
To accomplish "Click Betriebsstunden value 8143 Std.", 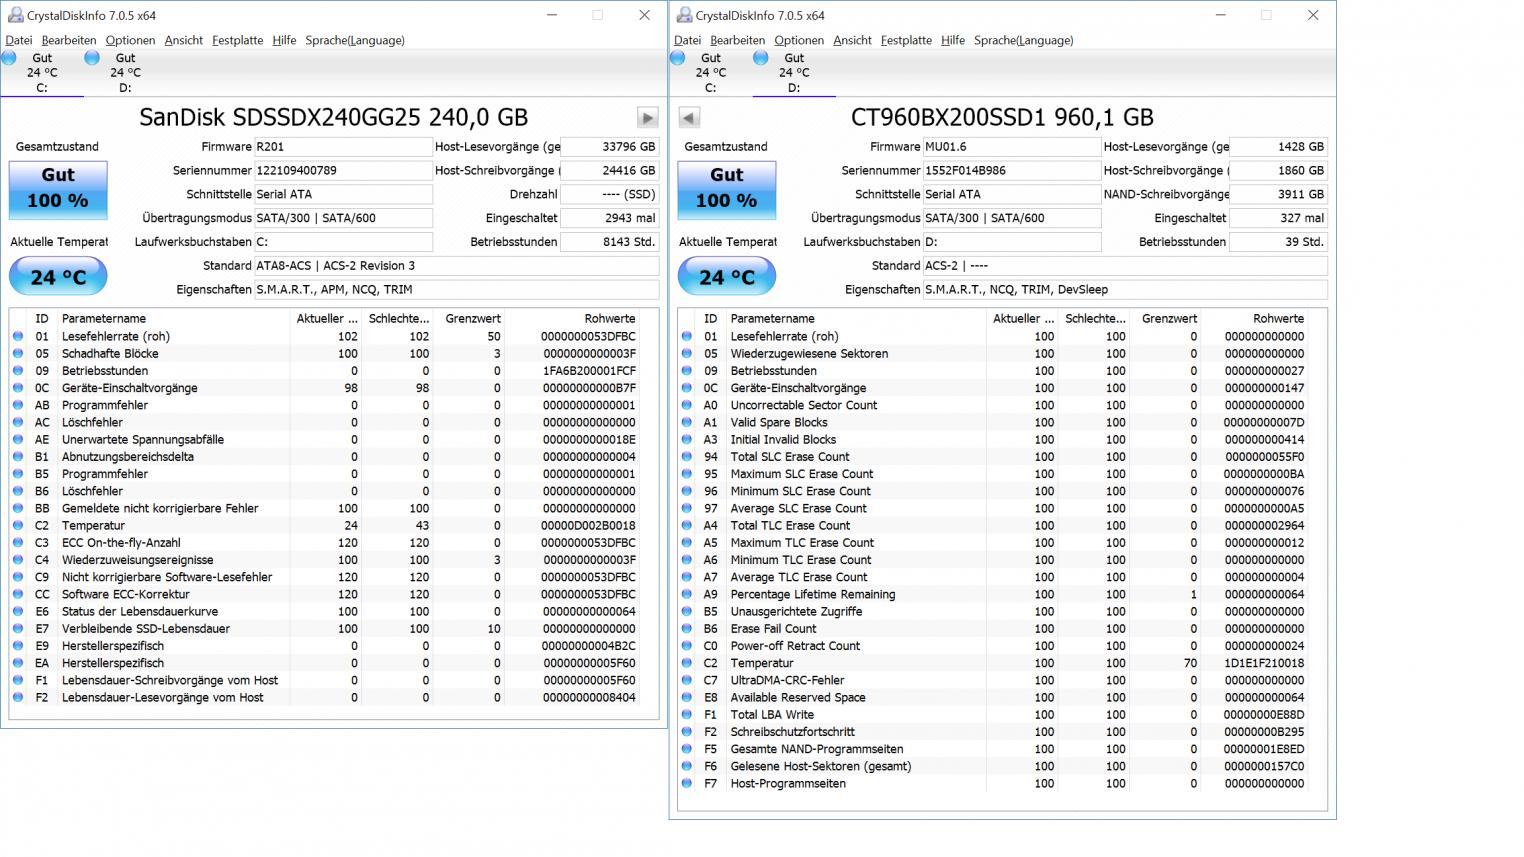I will [x=610, y=242].
